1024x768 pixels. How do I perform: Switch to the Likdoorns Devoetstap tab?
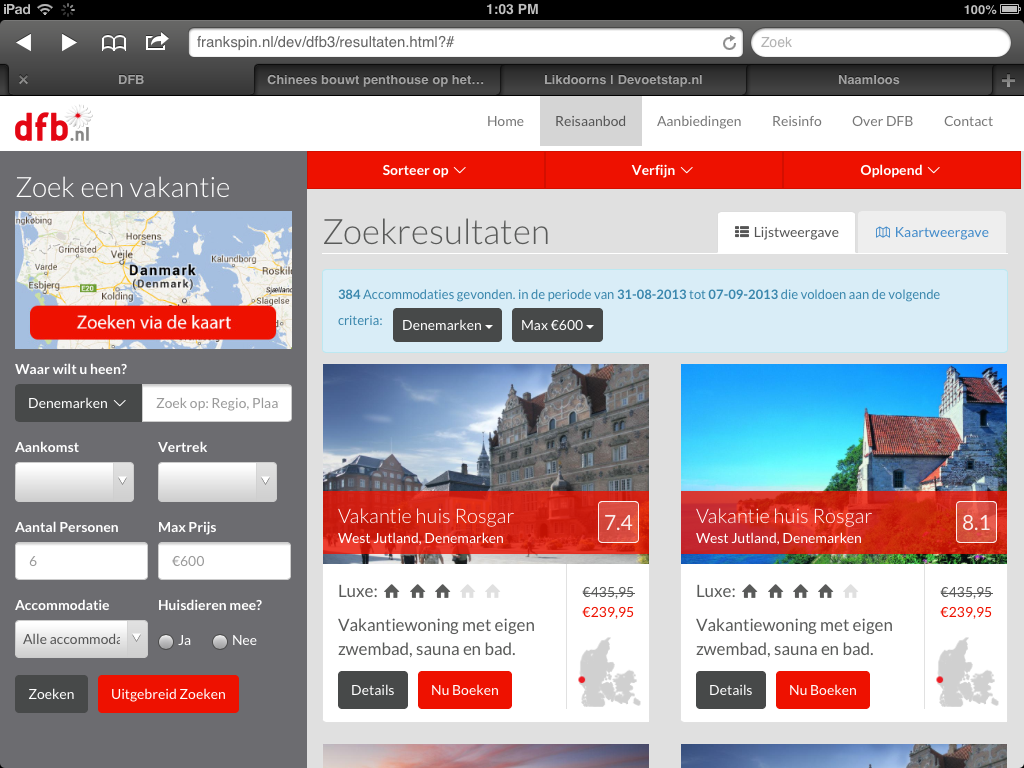click(624, 79)
